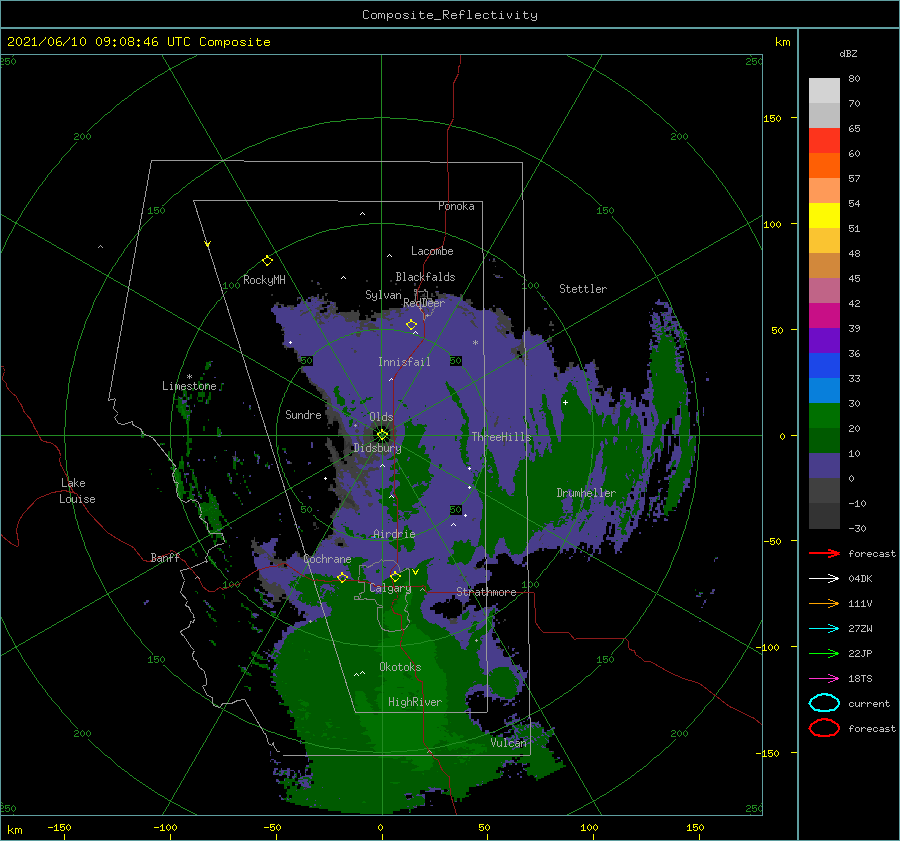This screenshot has height=841, width=900.
Task: Click the yellow marker near Cochrane
Action: [342, 577]
